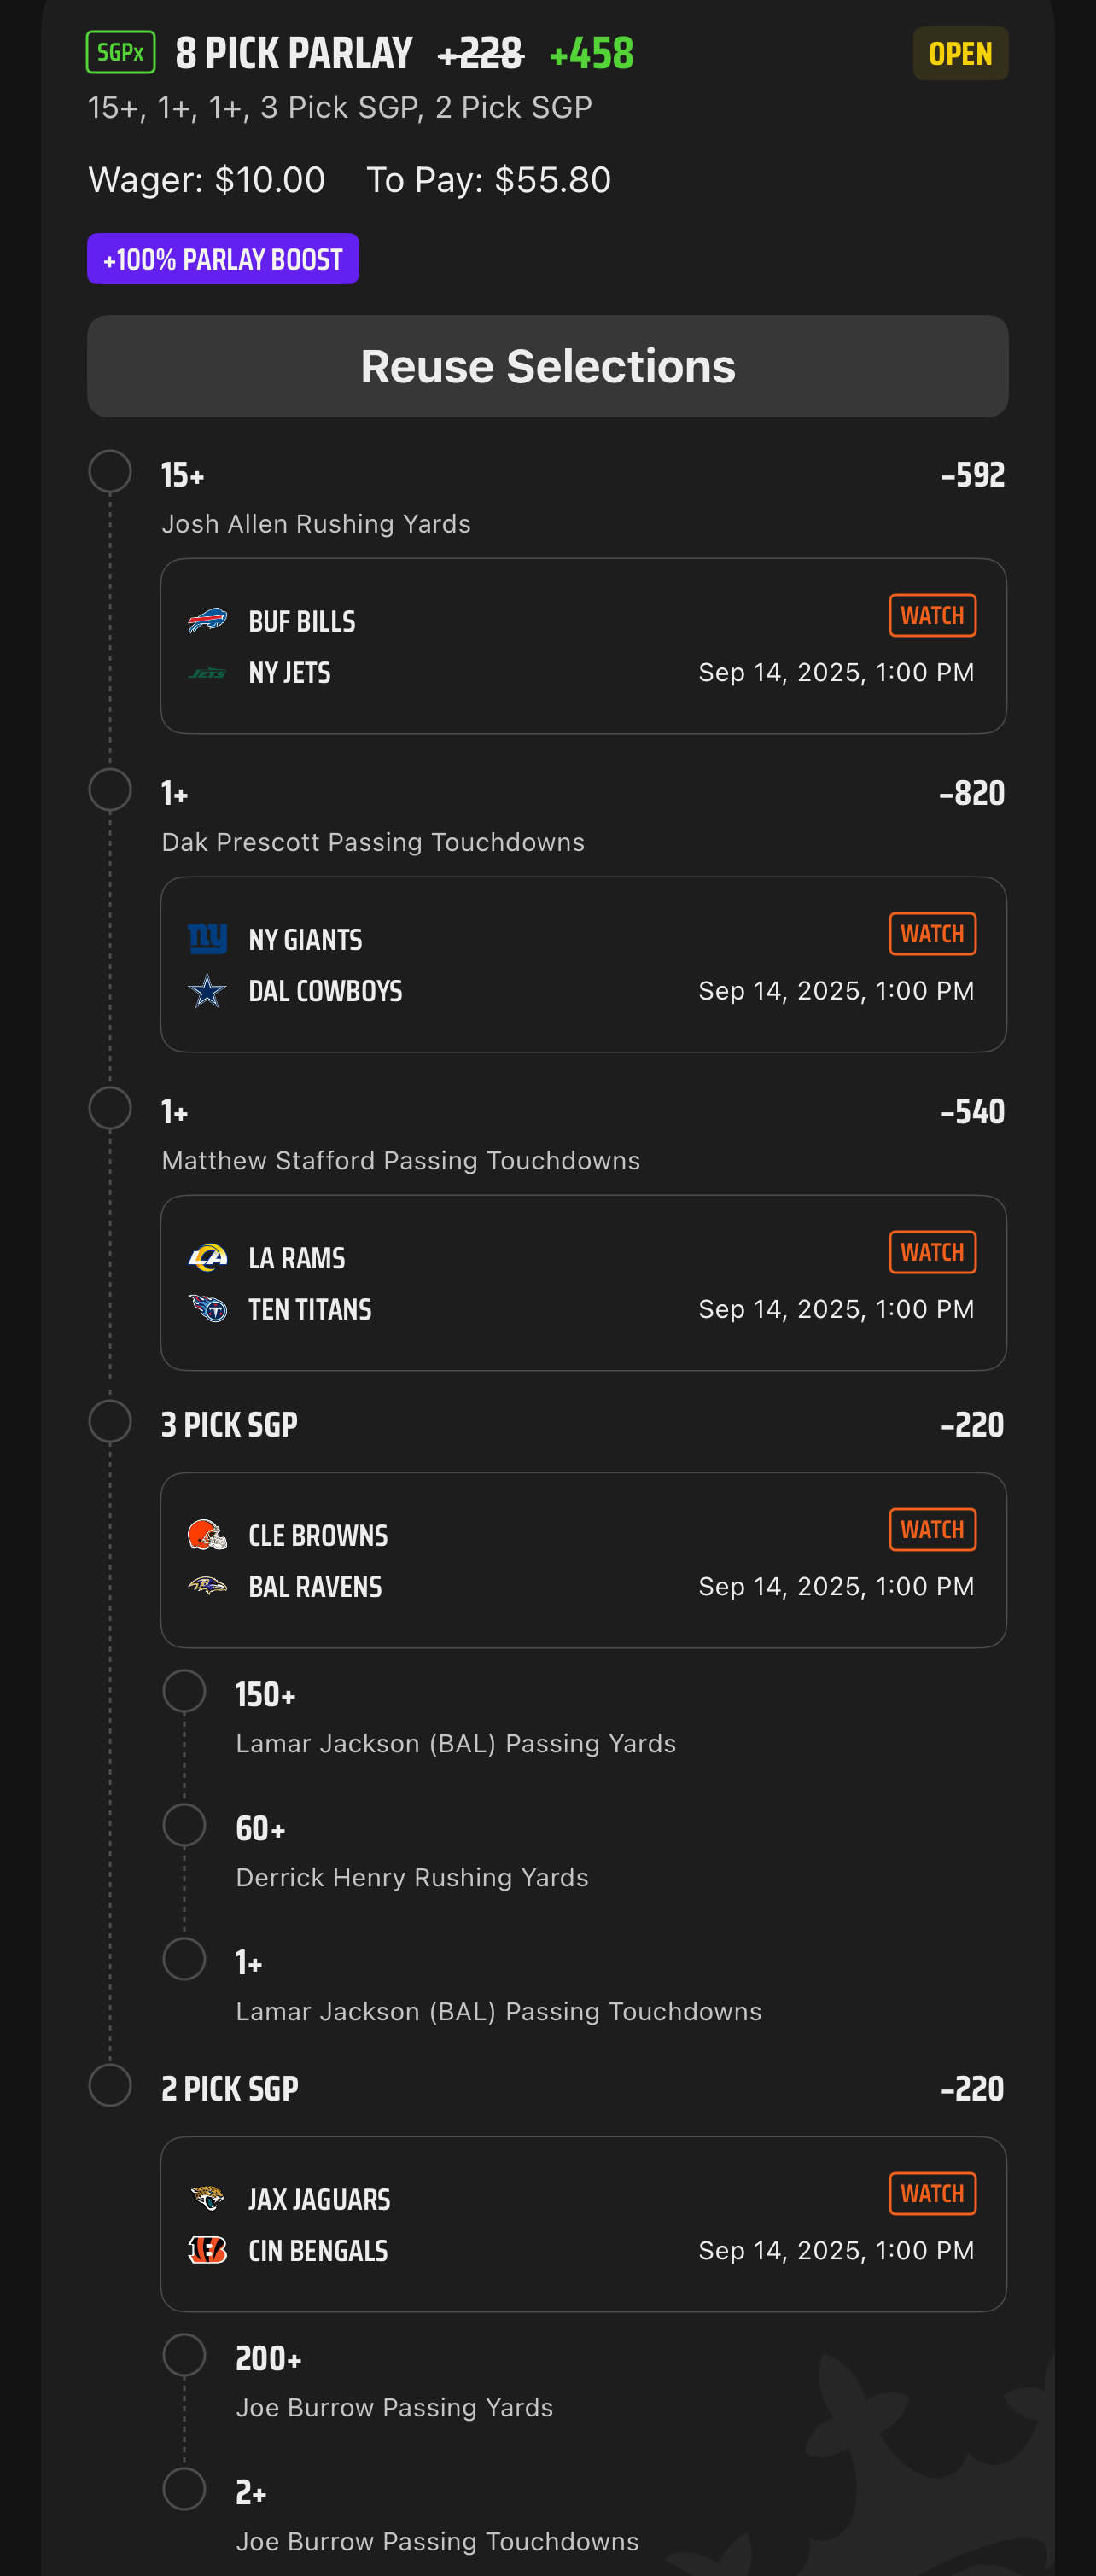
Task: Tap the Tennessee Titans logo
Action: (x=207, y=1308)
